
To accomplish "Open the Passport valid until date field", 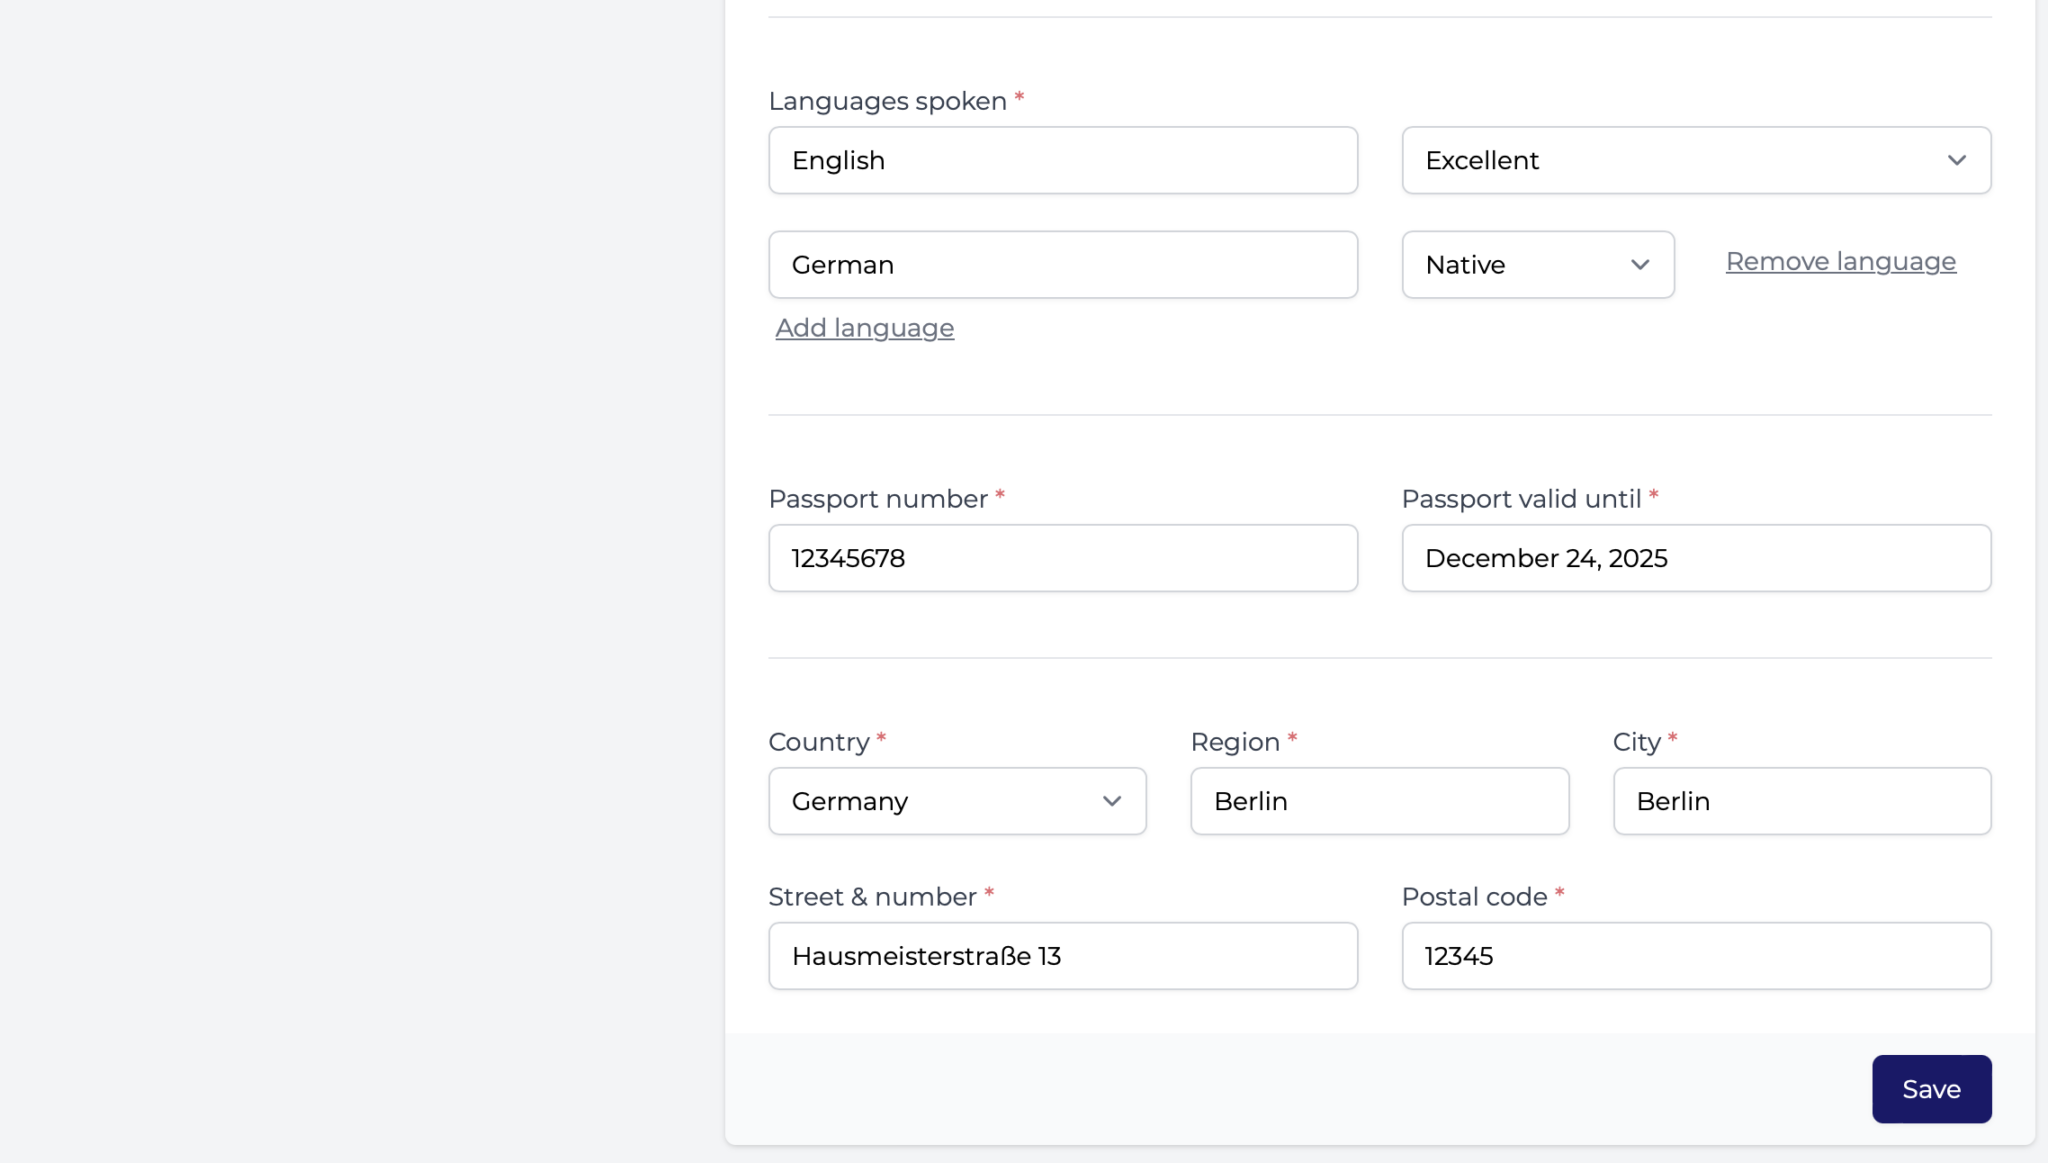I will pos(1696,558).
